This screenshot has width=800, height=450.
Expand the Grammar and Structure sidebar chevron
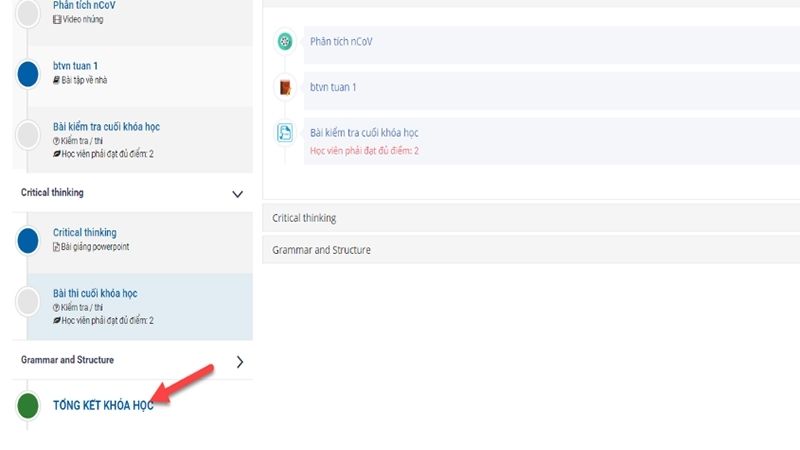point(240,362)
